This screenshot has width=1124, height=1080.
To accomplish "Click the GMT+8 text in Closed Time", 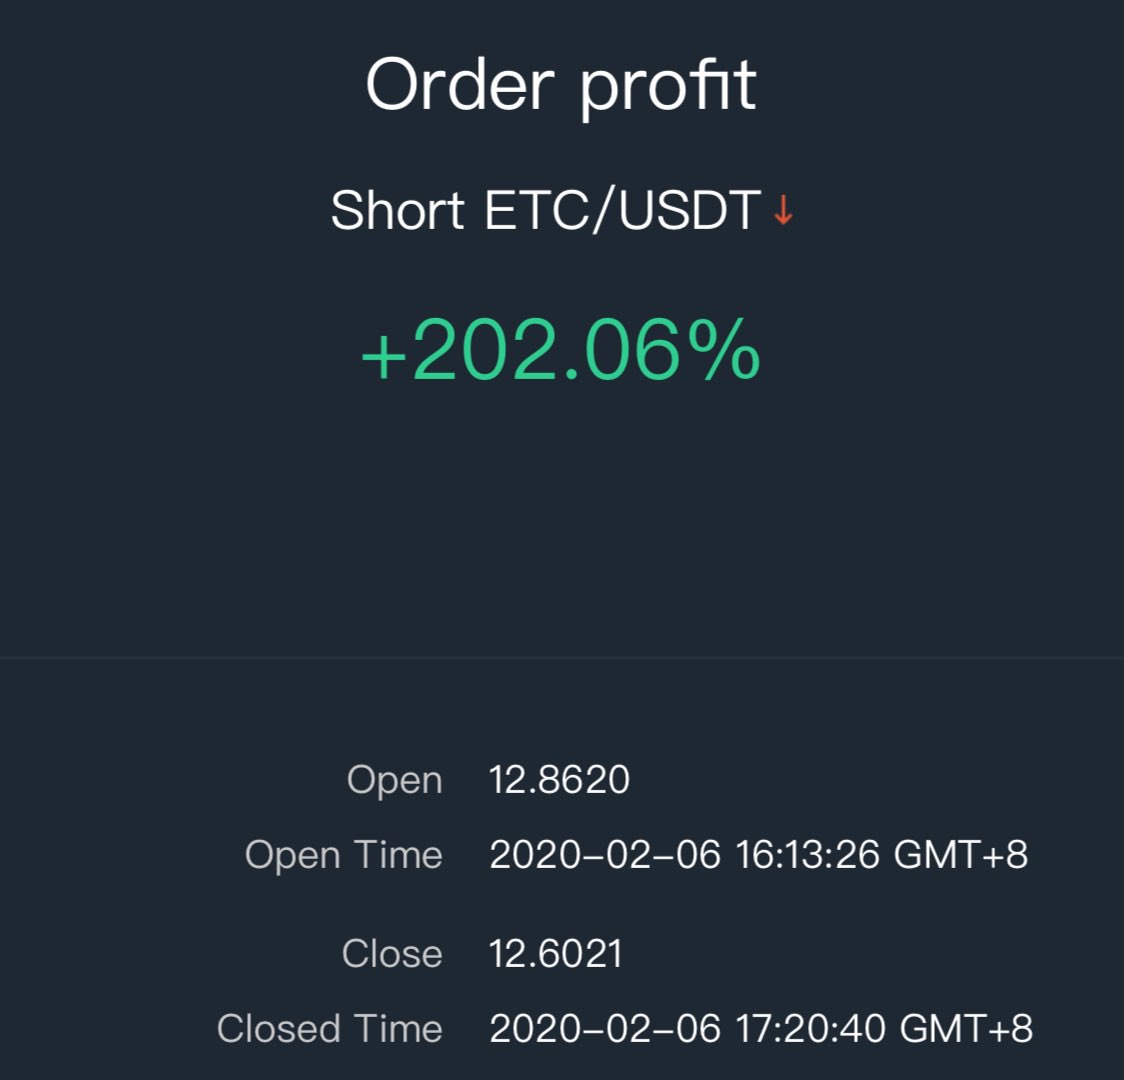I will [x=966, y=1029].
